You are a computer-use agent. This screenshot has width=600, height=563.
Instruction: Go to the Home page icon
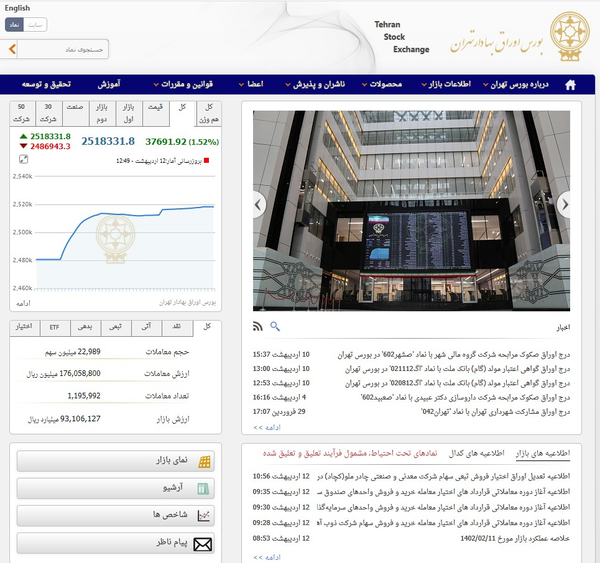570,85
